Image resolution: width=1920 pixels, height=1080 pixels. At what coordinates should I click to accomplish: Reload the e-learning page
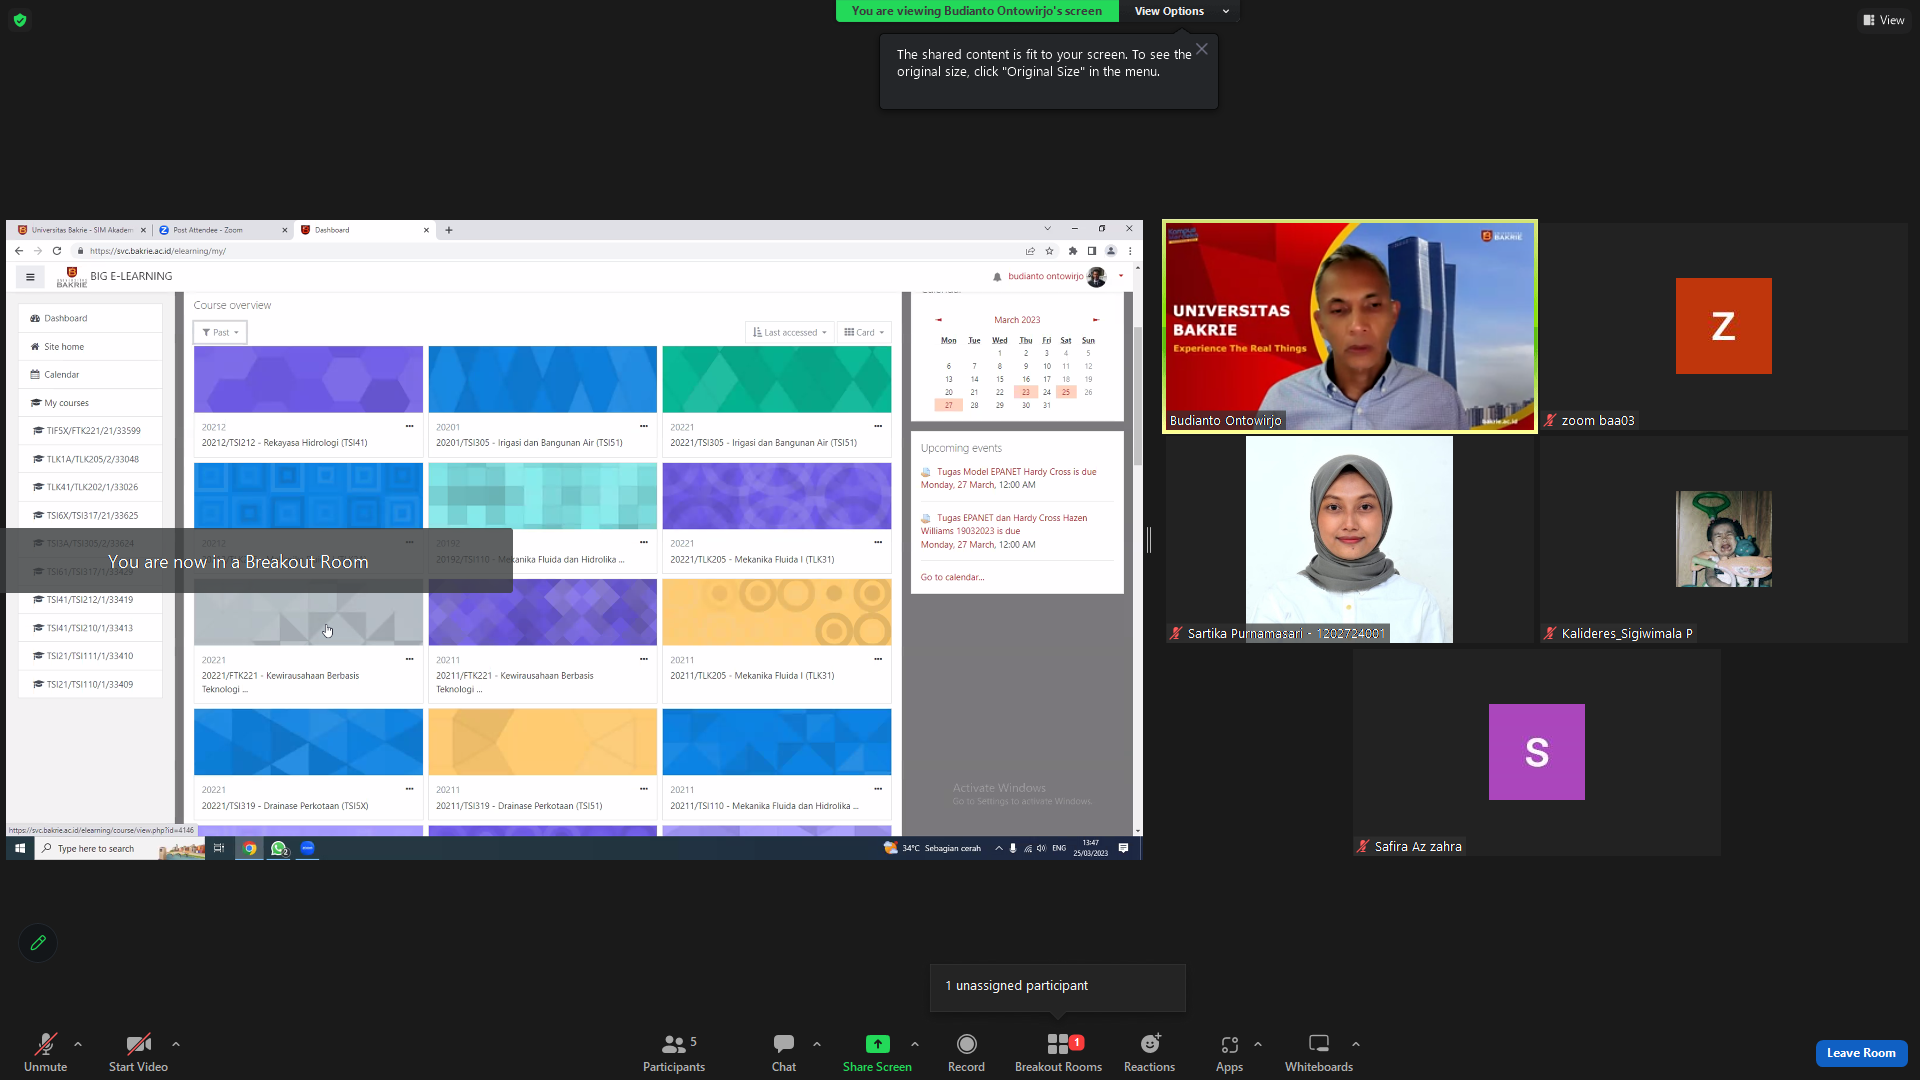[57, 251]
